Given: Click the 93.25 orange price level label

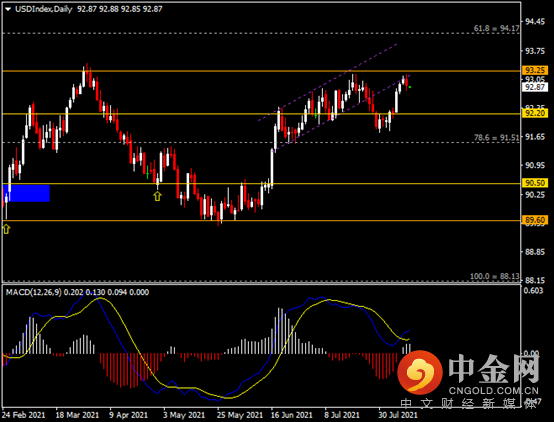Looking at the screenshot, I should (535, 70).
